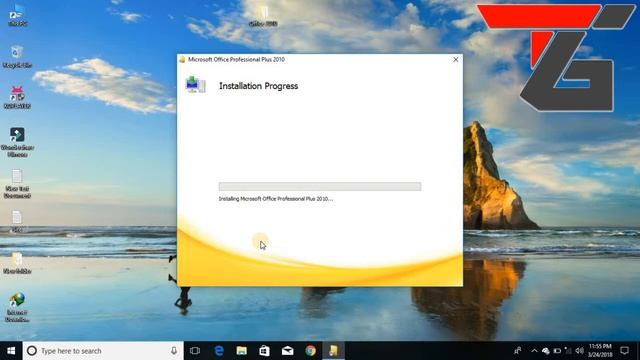Open the Recycle Bin desktop icon
640x360 pixels.
(x=17, y=56)
